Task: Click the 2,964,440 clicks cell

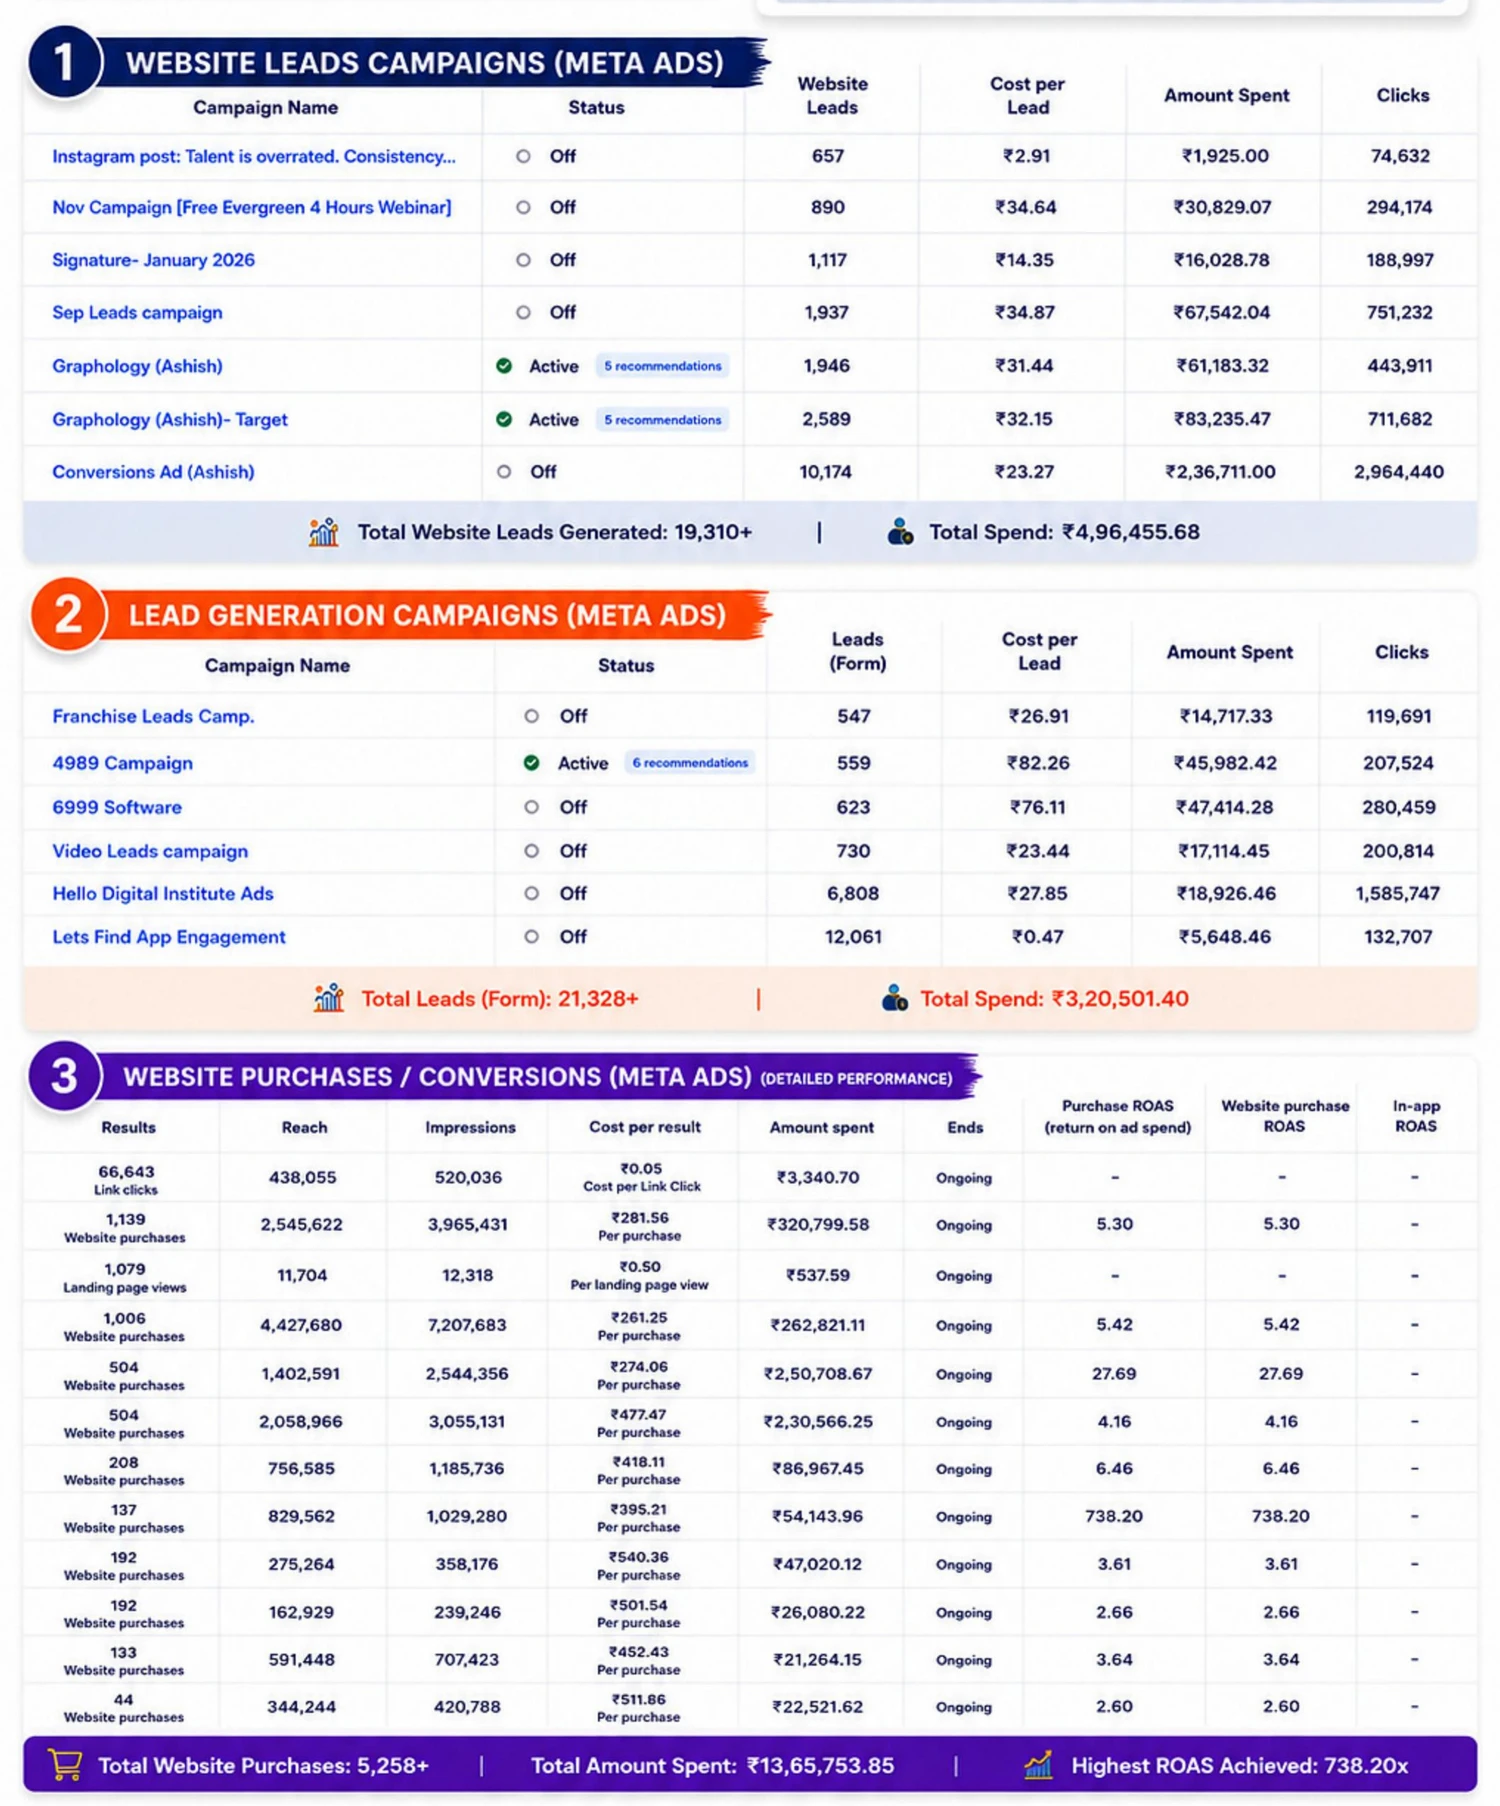Action: [1399, 471]
